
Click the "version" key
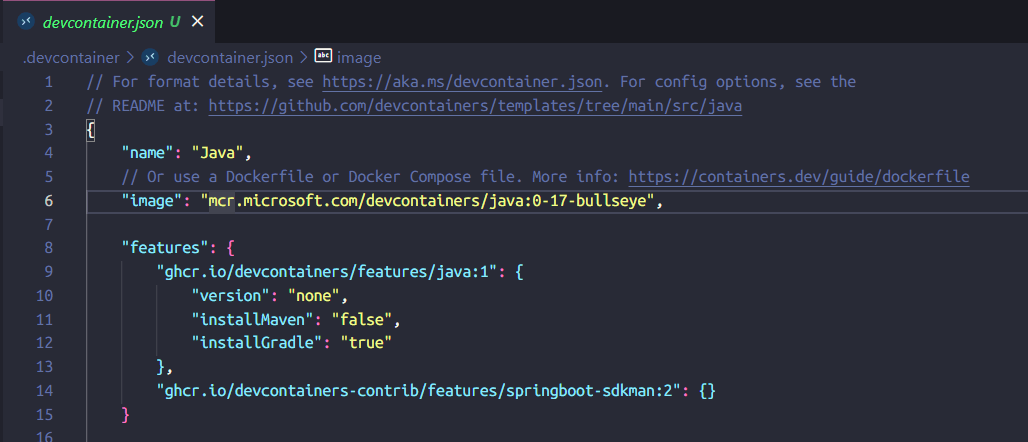click(x=230, y=295)
